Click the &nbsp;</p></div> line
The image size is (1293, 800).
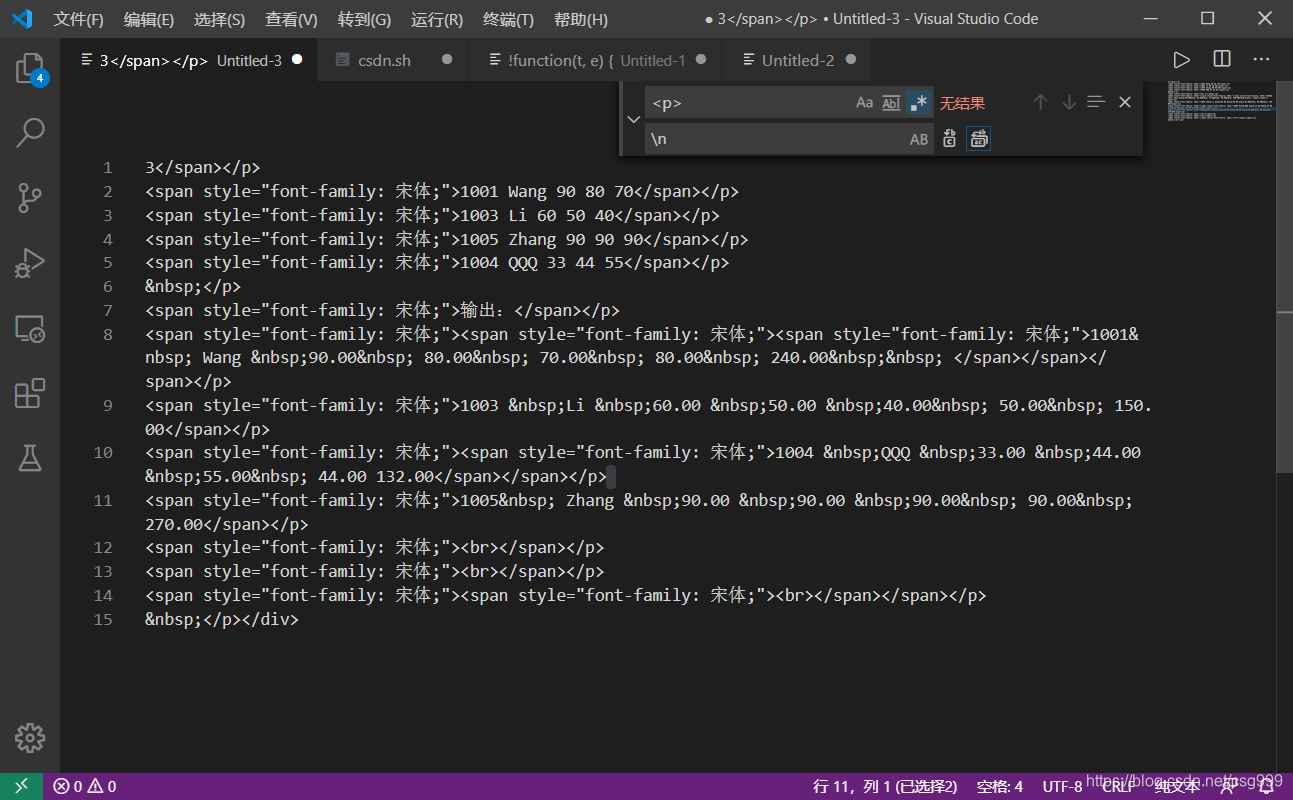click(222, 619)
